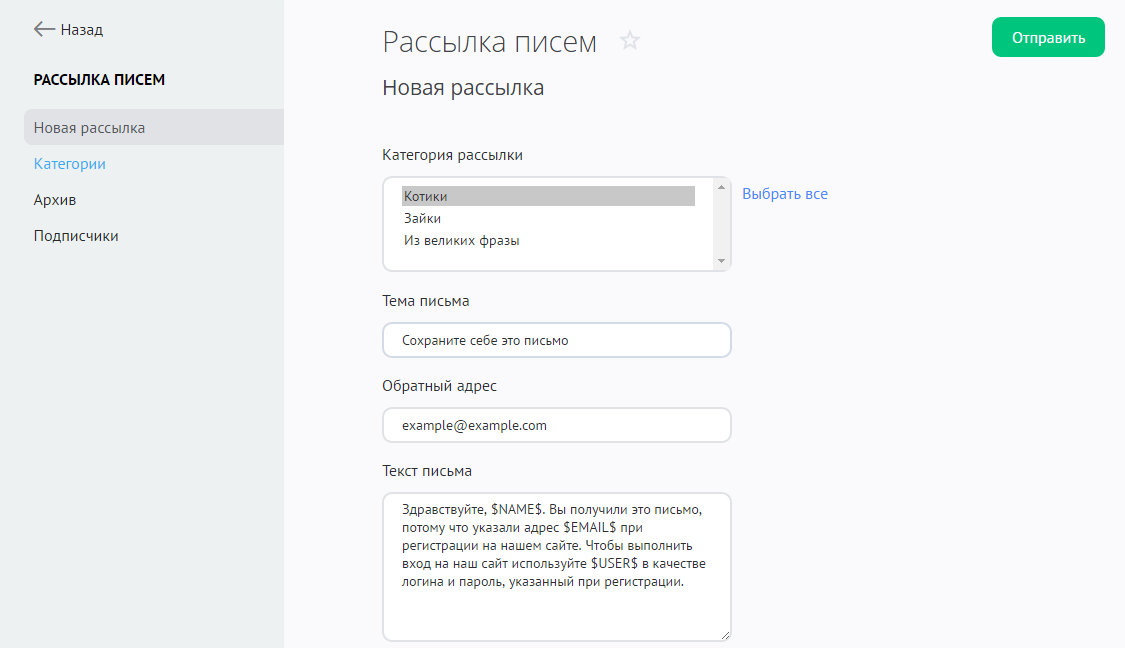Image resolution: width=1125 pixels, height=648 pixels.
Task: Click the Обратный адрес email field
Action: 556,425
